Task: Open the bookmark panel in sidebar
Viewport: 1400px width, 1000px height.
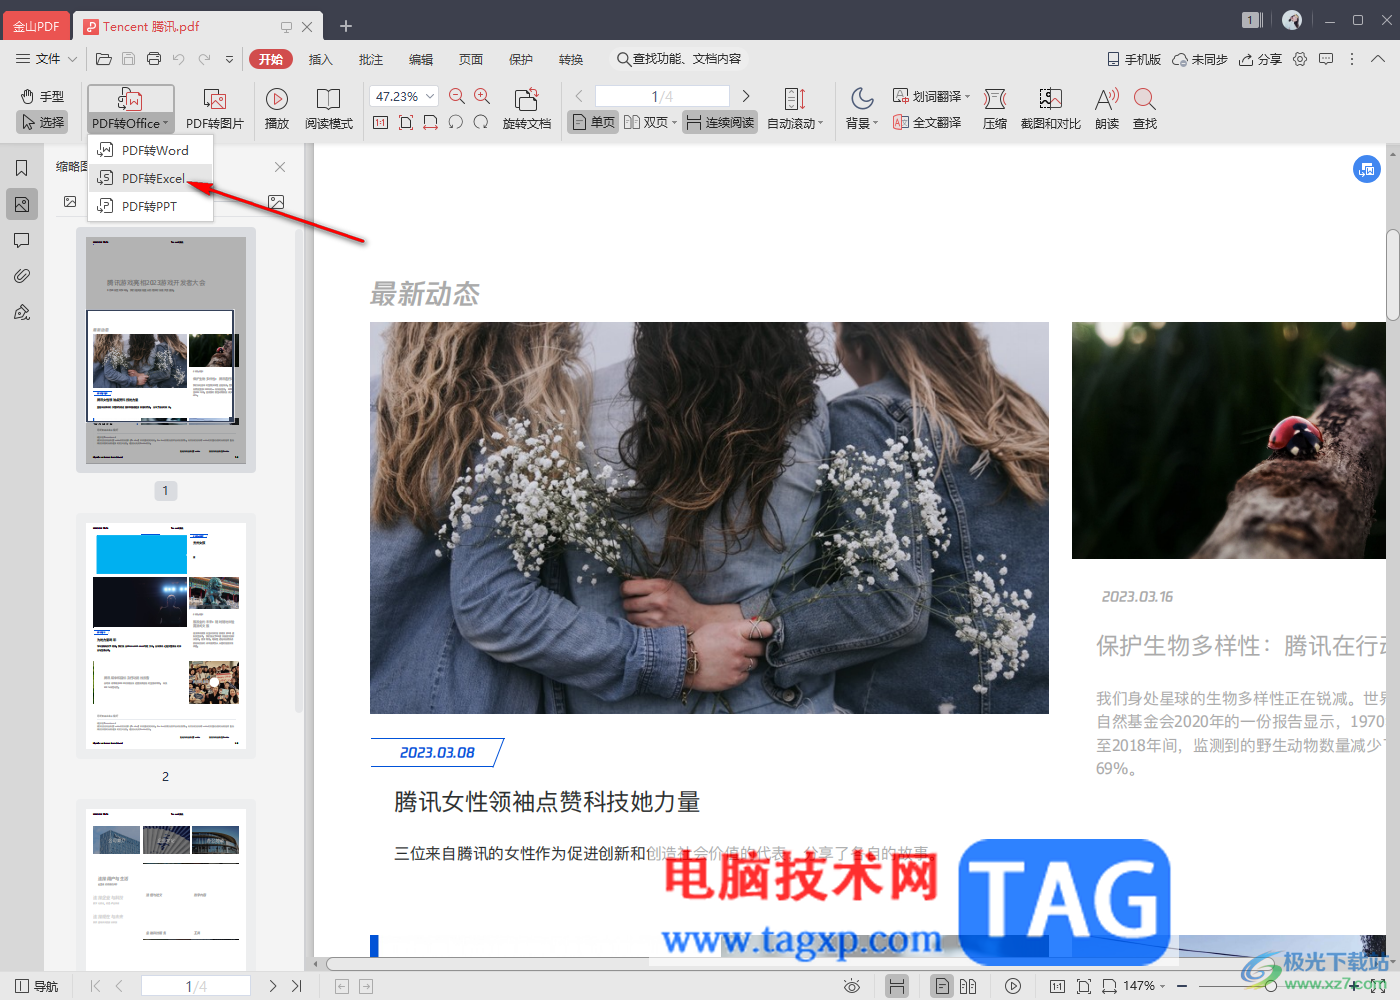Action: click(x=22, y=168)
